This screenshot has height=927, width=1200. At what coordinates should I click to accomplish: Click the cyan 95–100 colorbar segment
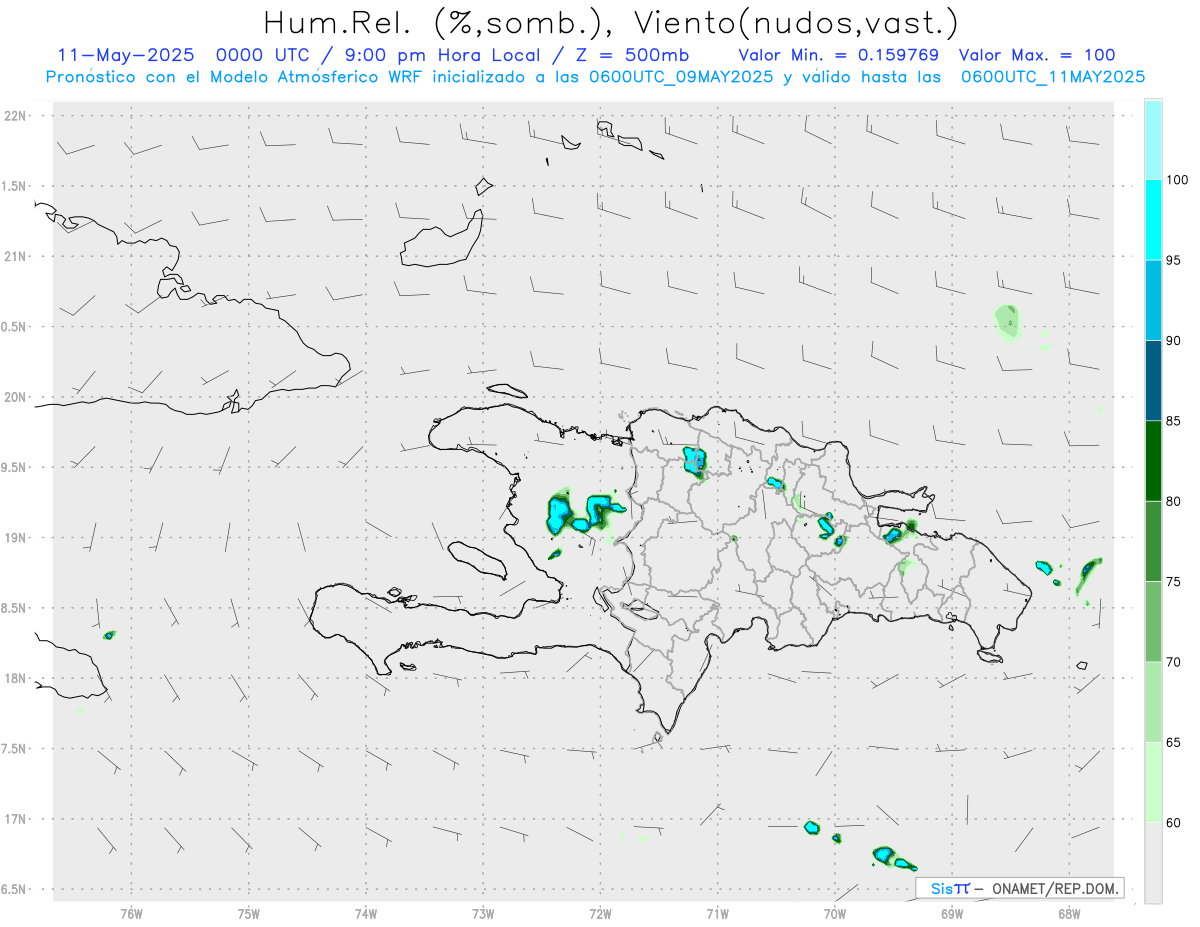pyautogui.click(x=1153, y=220)
